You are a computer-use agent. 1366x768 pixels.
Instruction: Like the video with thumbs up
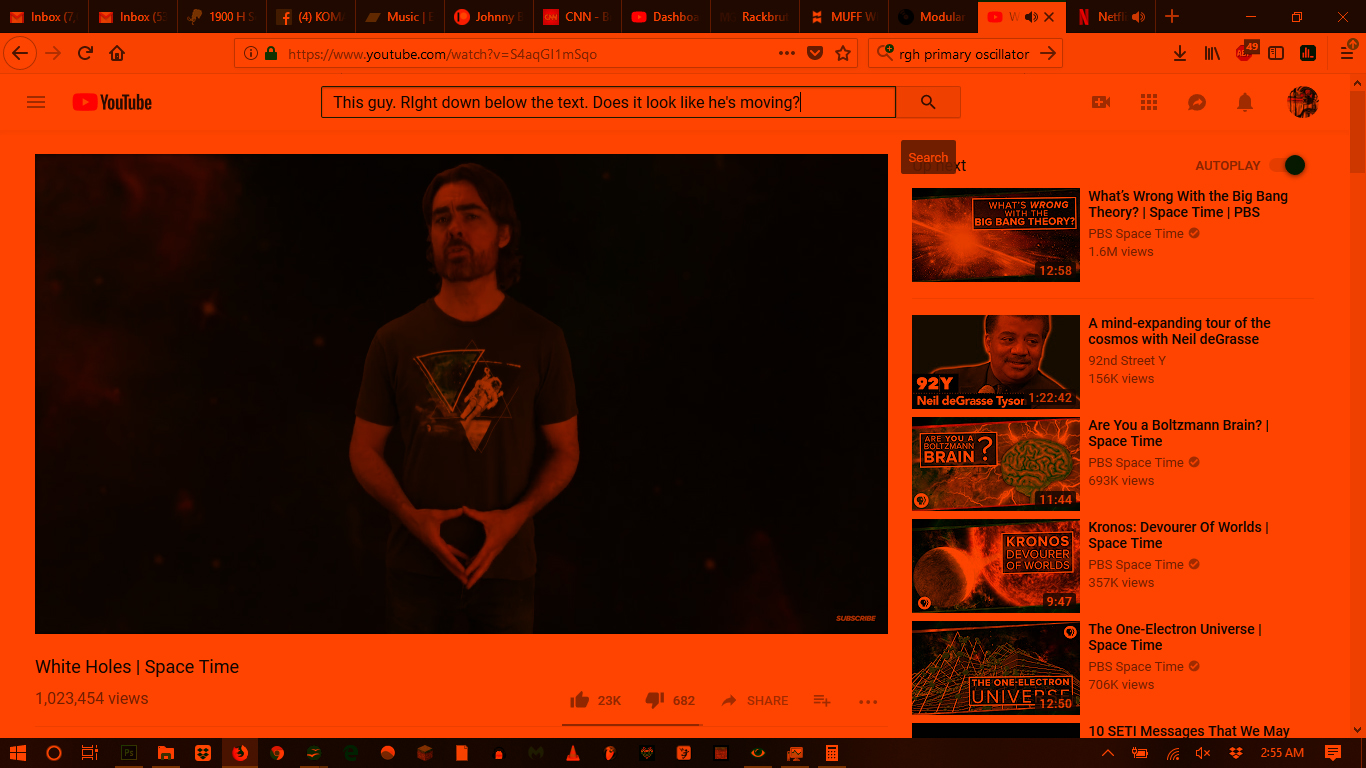tap(579, 700)
